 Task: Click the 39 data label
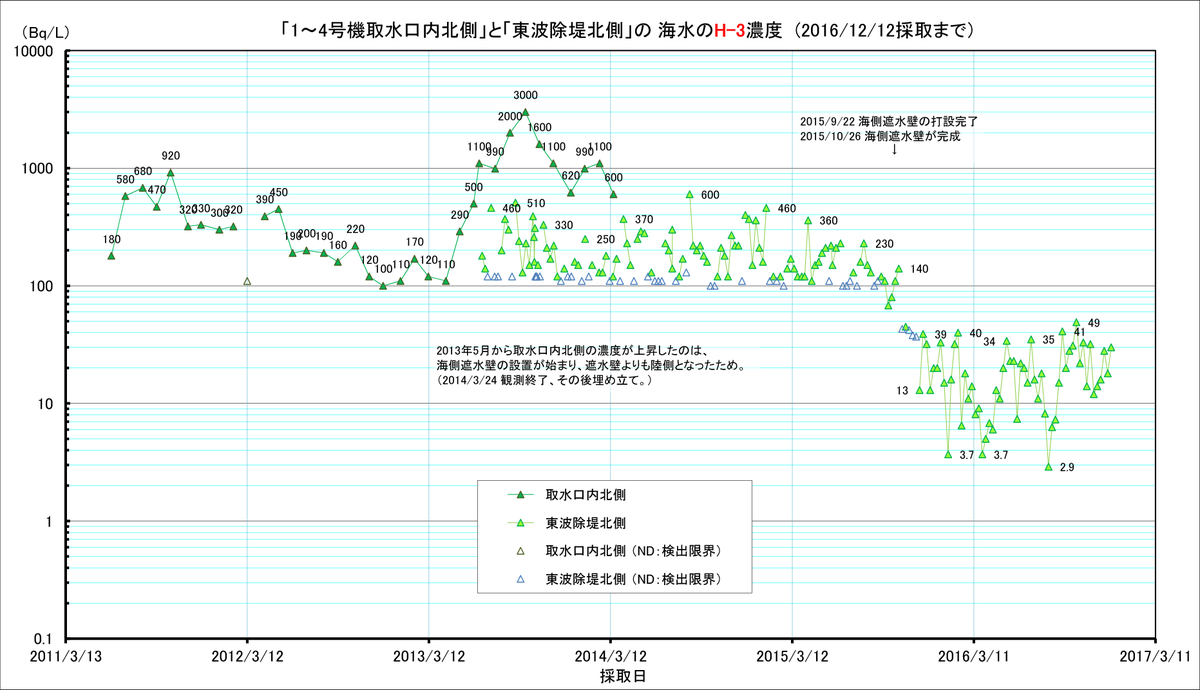940,335
